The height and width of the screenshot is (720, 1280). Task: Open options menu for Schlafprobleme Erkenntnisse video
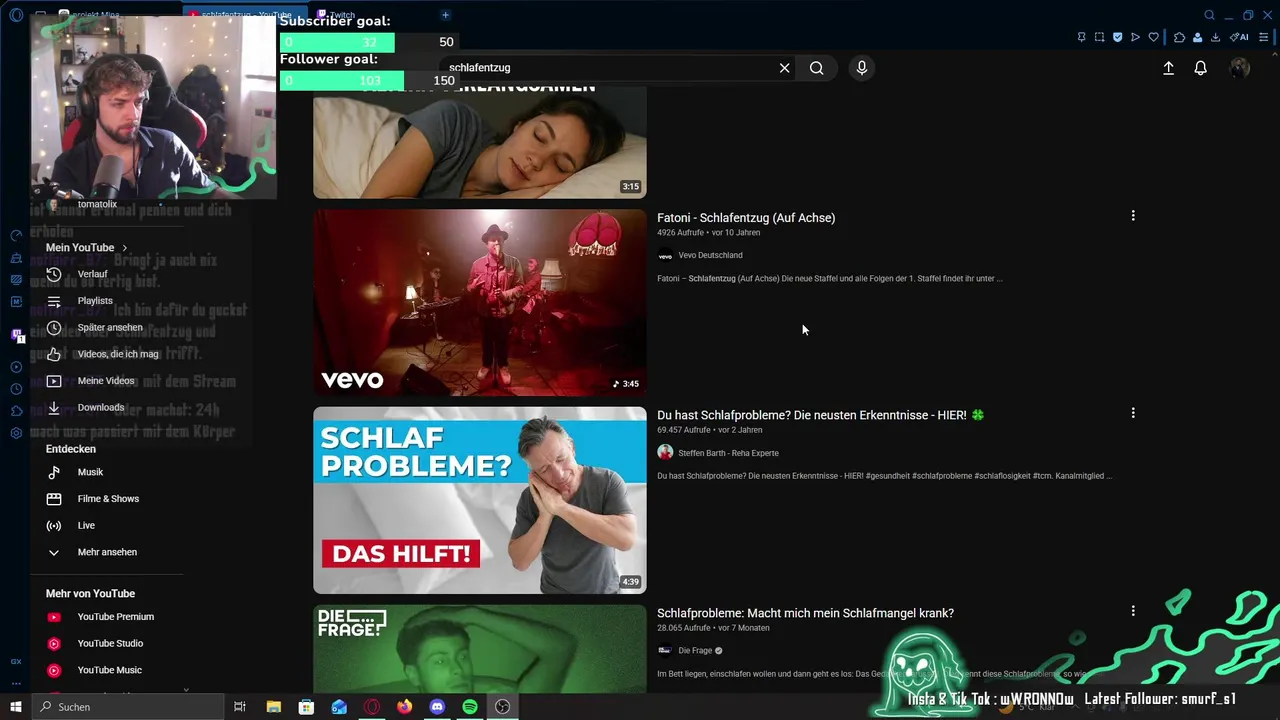[1133, 413]
